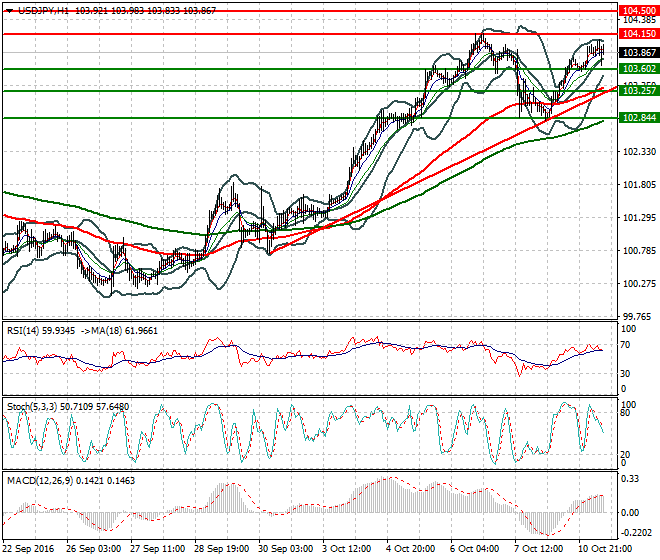Image resolution: width=660 pixels, height=560 pixels.
Task: Click the 4 Oct 20:00 time axis label
Action: [x=411, y=549]
